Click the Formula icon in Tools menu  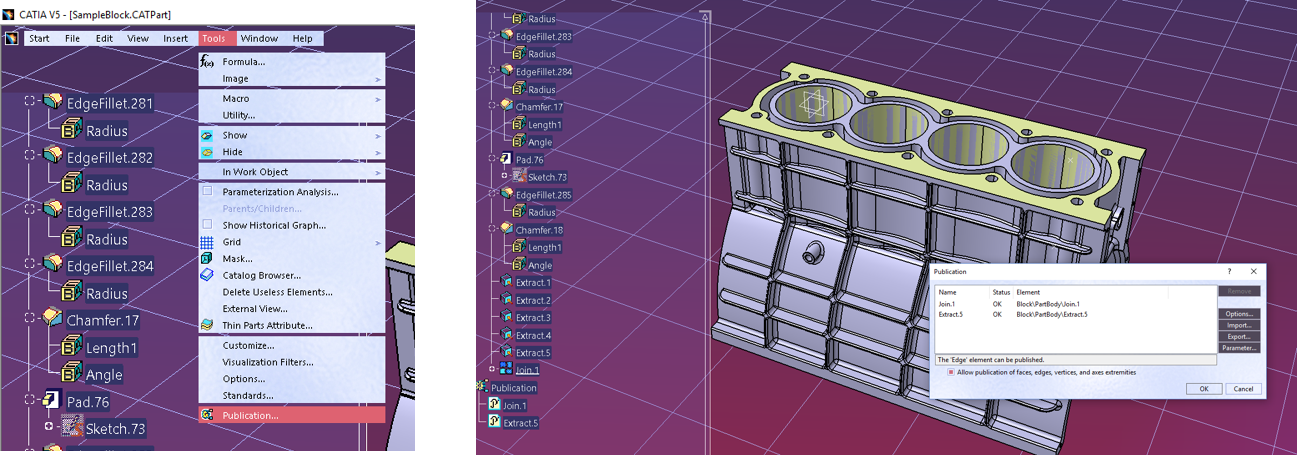point(207,62)
